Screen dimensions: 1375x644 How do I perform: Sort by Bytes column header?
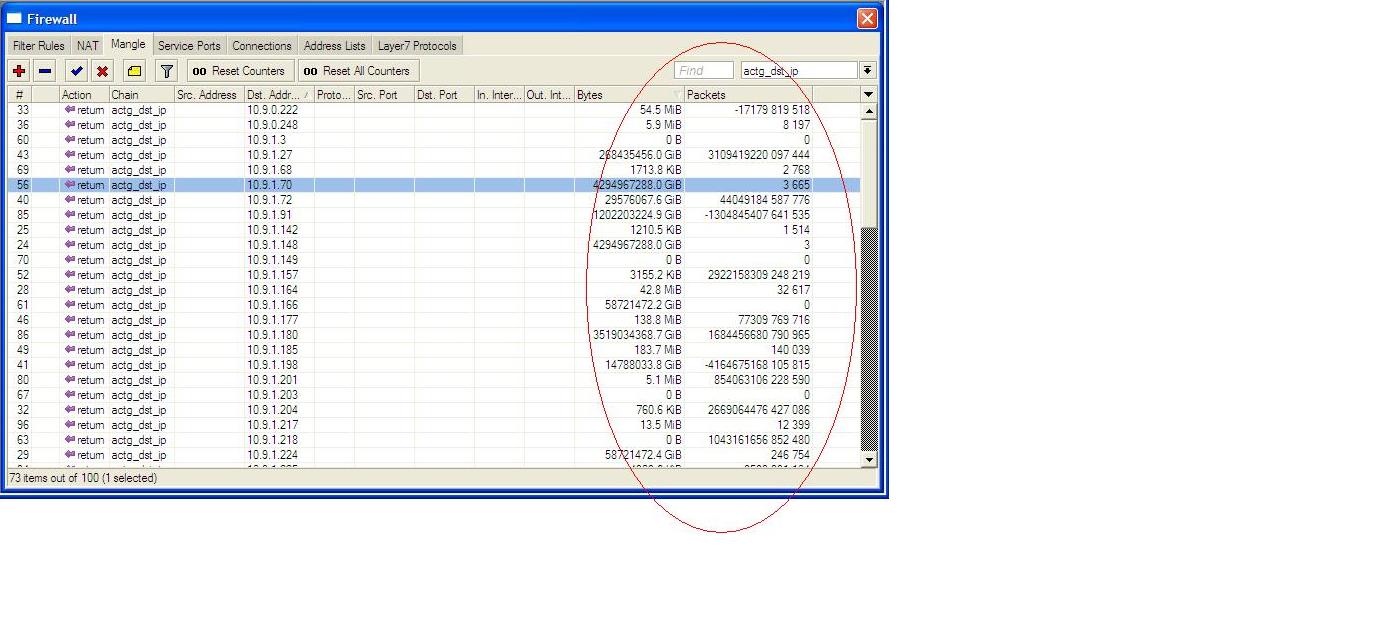click(x=629, y=95)
